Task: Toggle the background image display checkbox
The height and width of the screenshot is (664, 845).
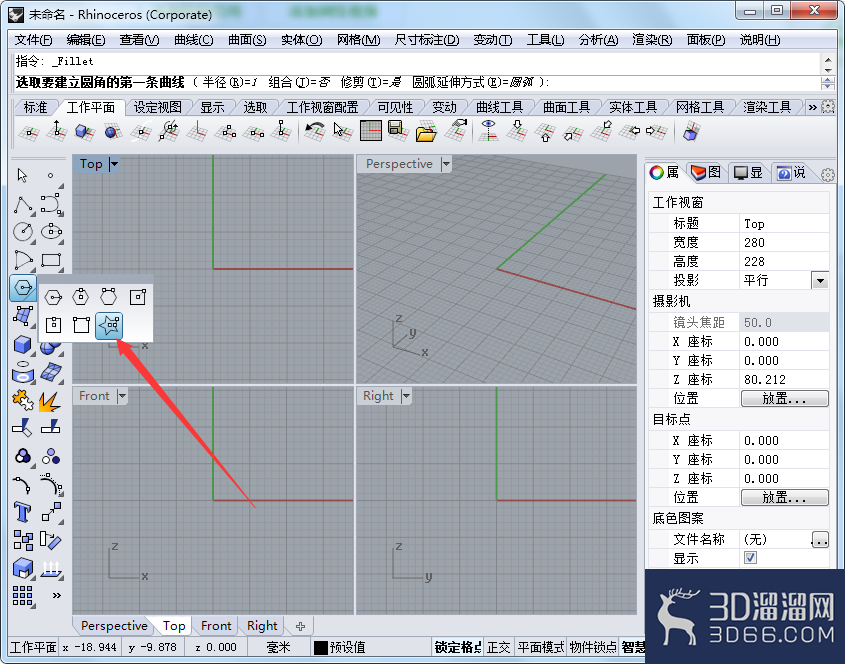Action: tap(750, 558)
